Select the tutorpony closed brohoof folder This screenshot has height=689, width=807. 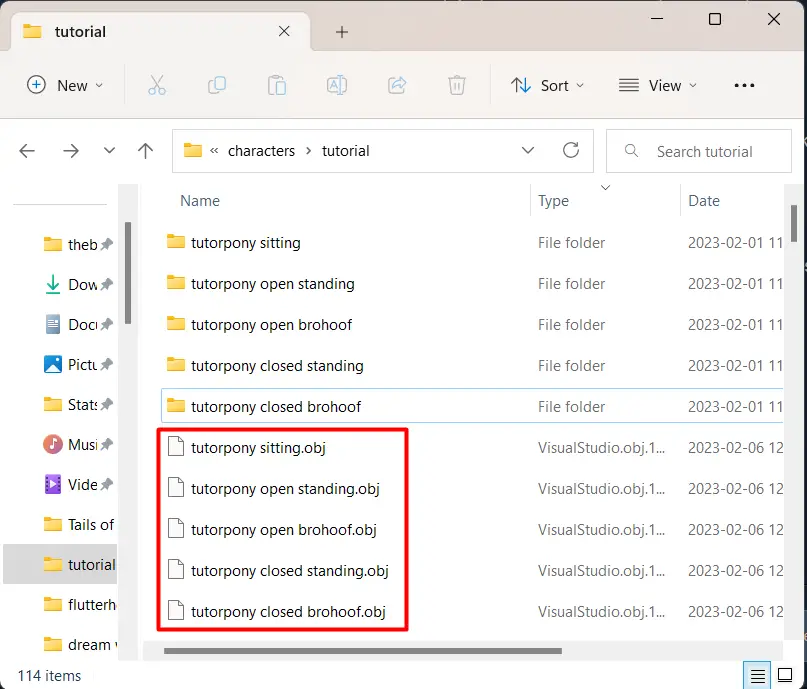tap(472, 407)
